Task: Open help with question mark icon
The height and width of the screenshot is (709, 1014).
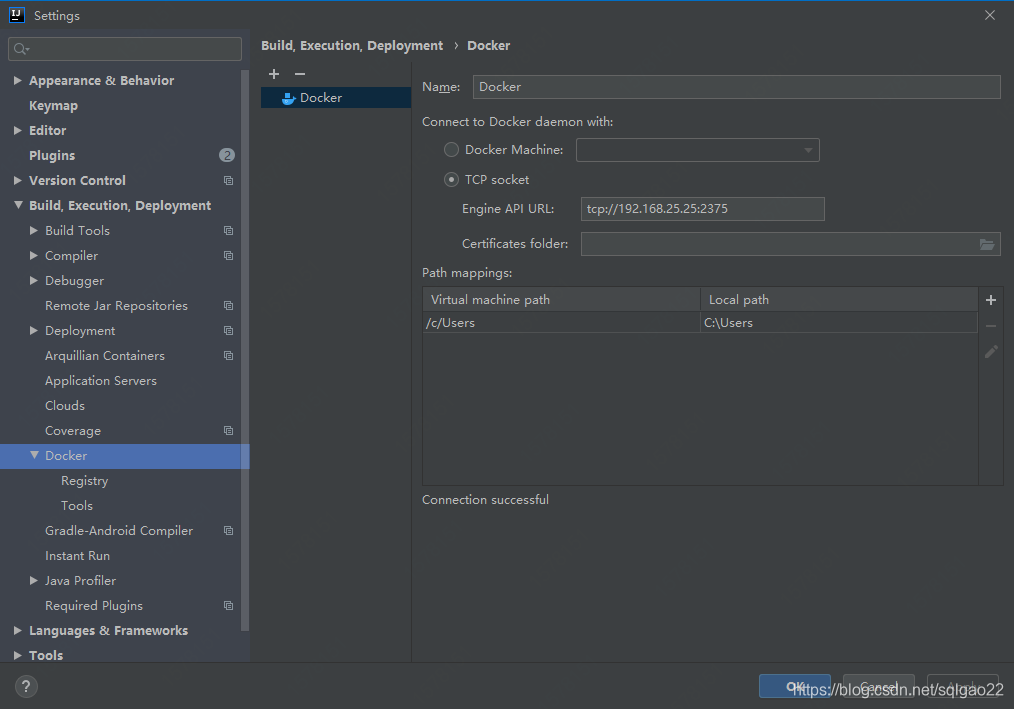Action: pos(26,686)
